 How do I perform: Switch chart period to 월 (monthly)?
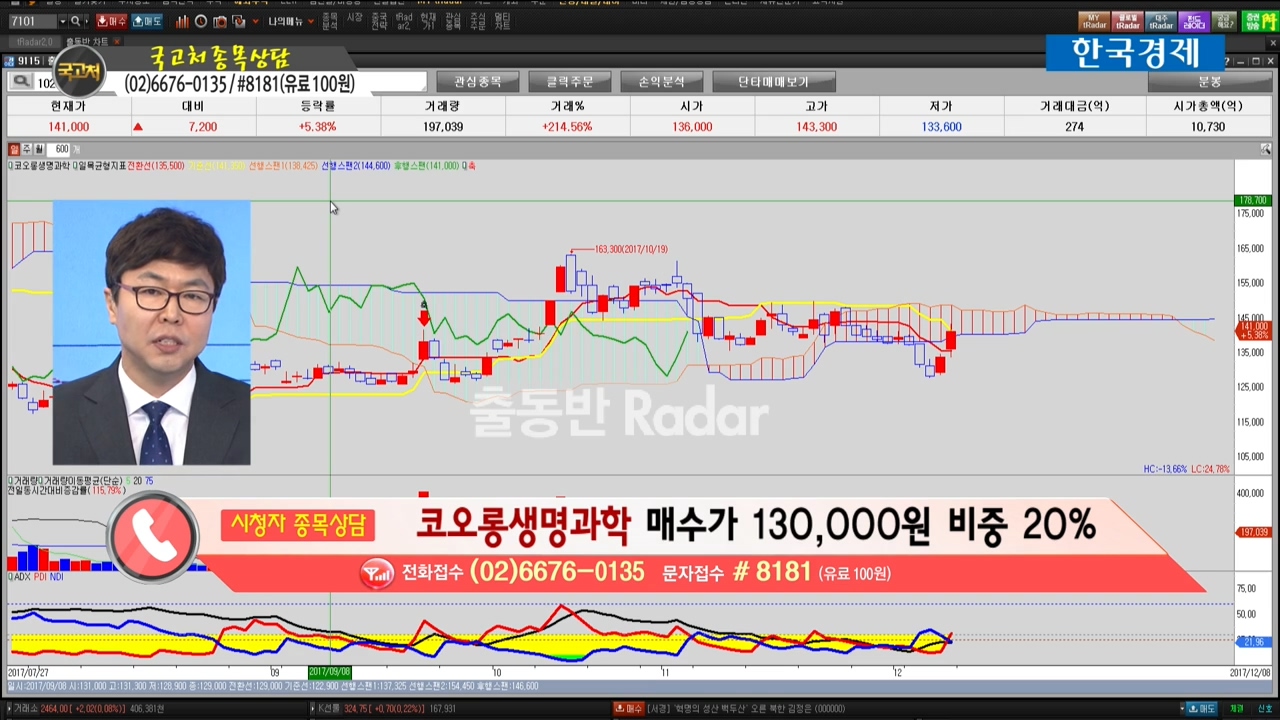click(38, 149)
